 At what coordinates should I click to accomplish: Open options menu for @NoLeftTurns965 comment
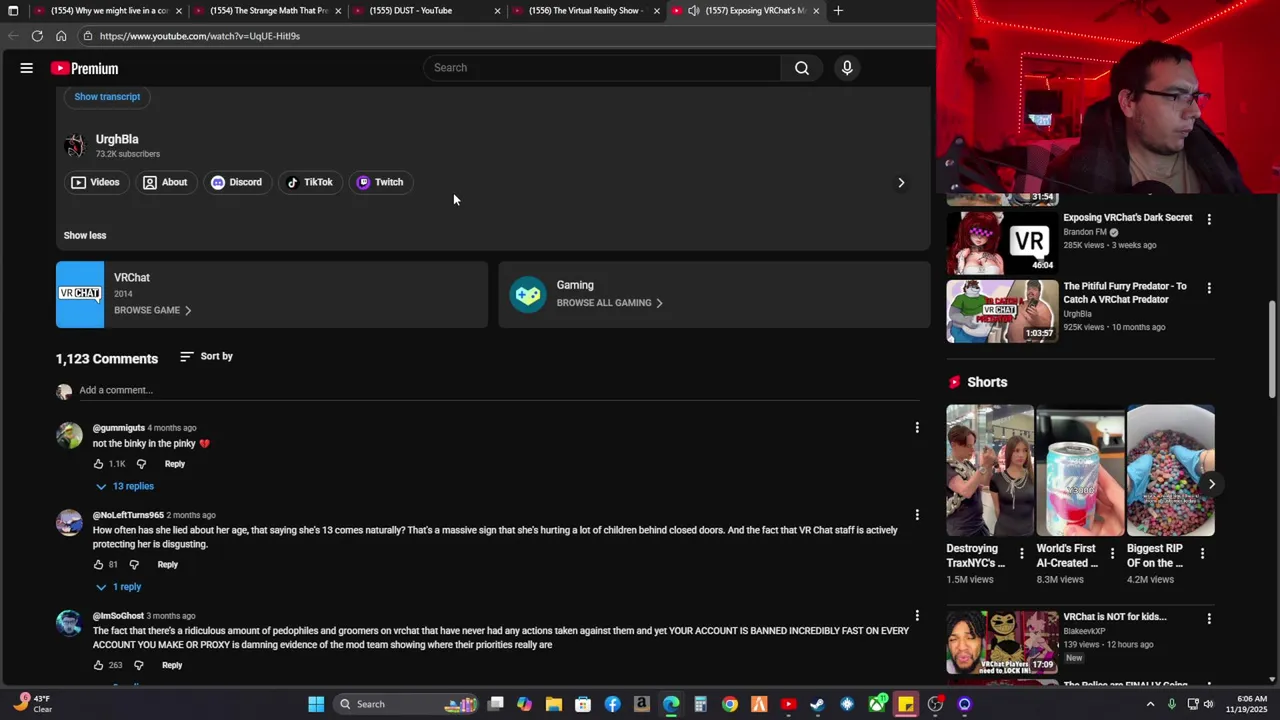tap(917, 515)
